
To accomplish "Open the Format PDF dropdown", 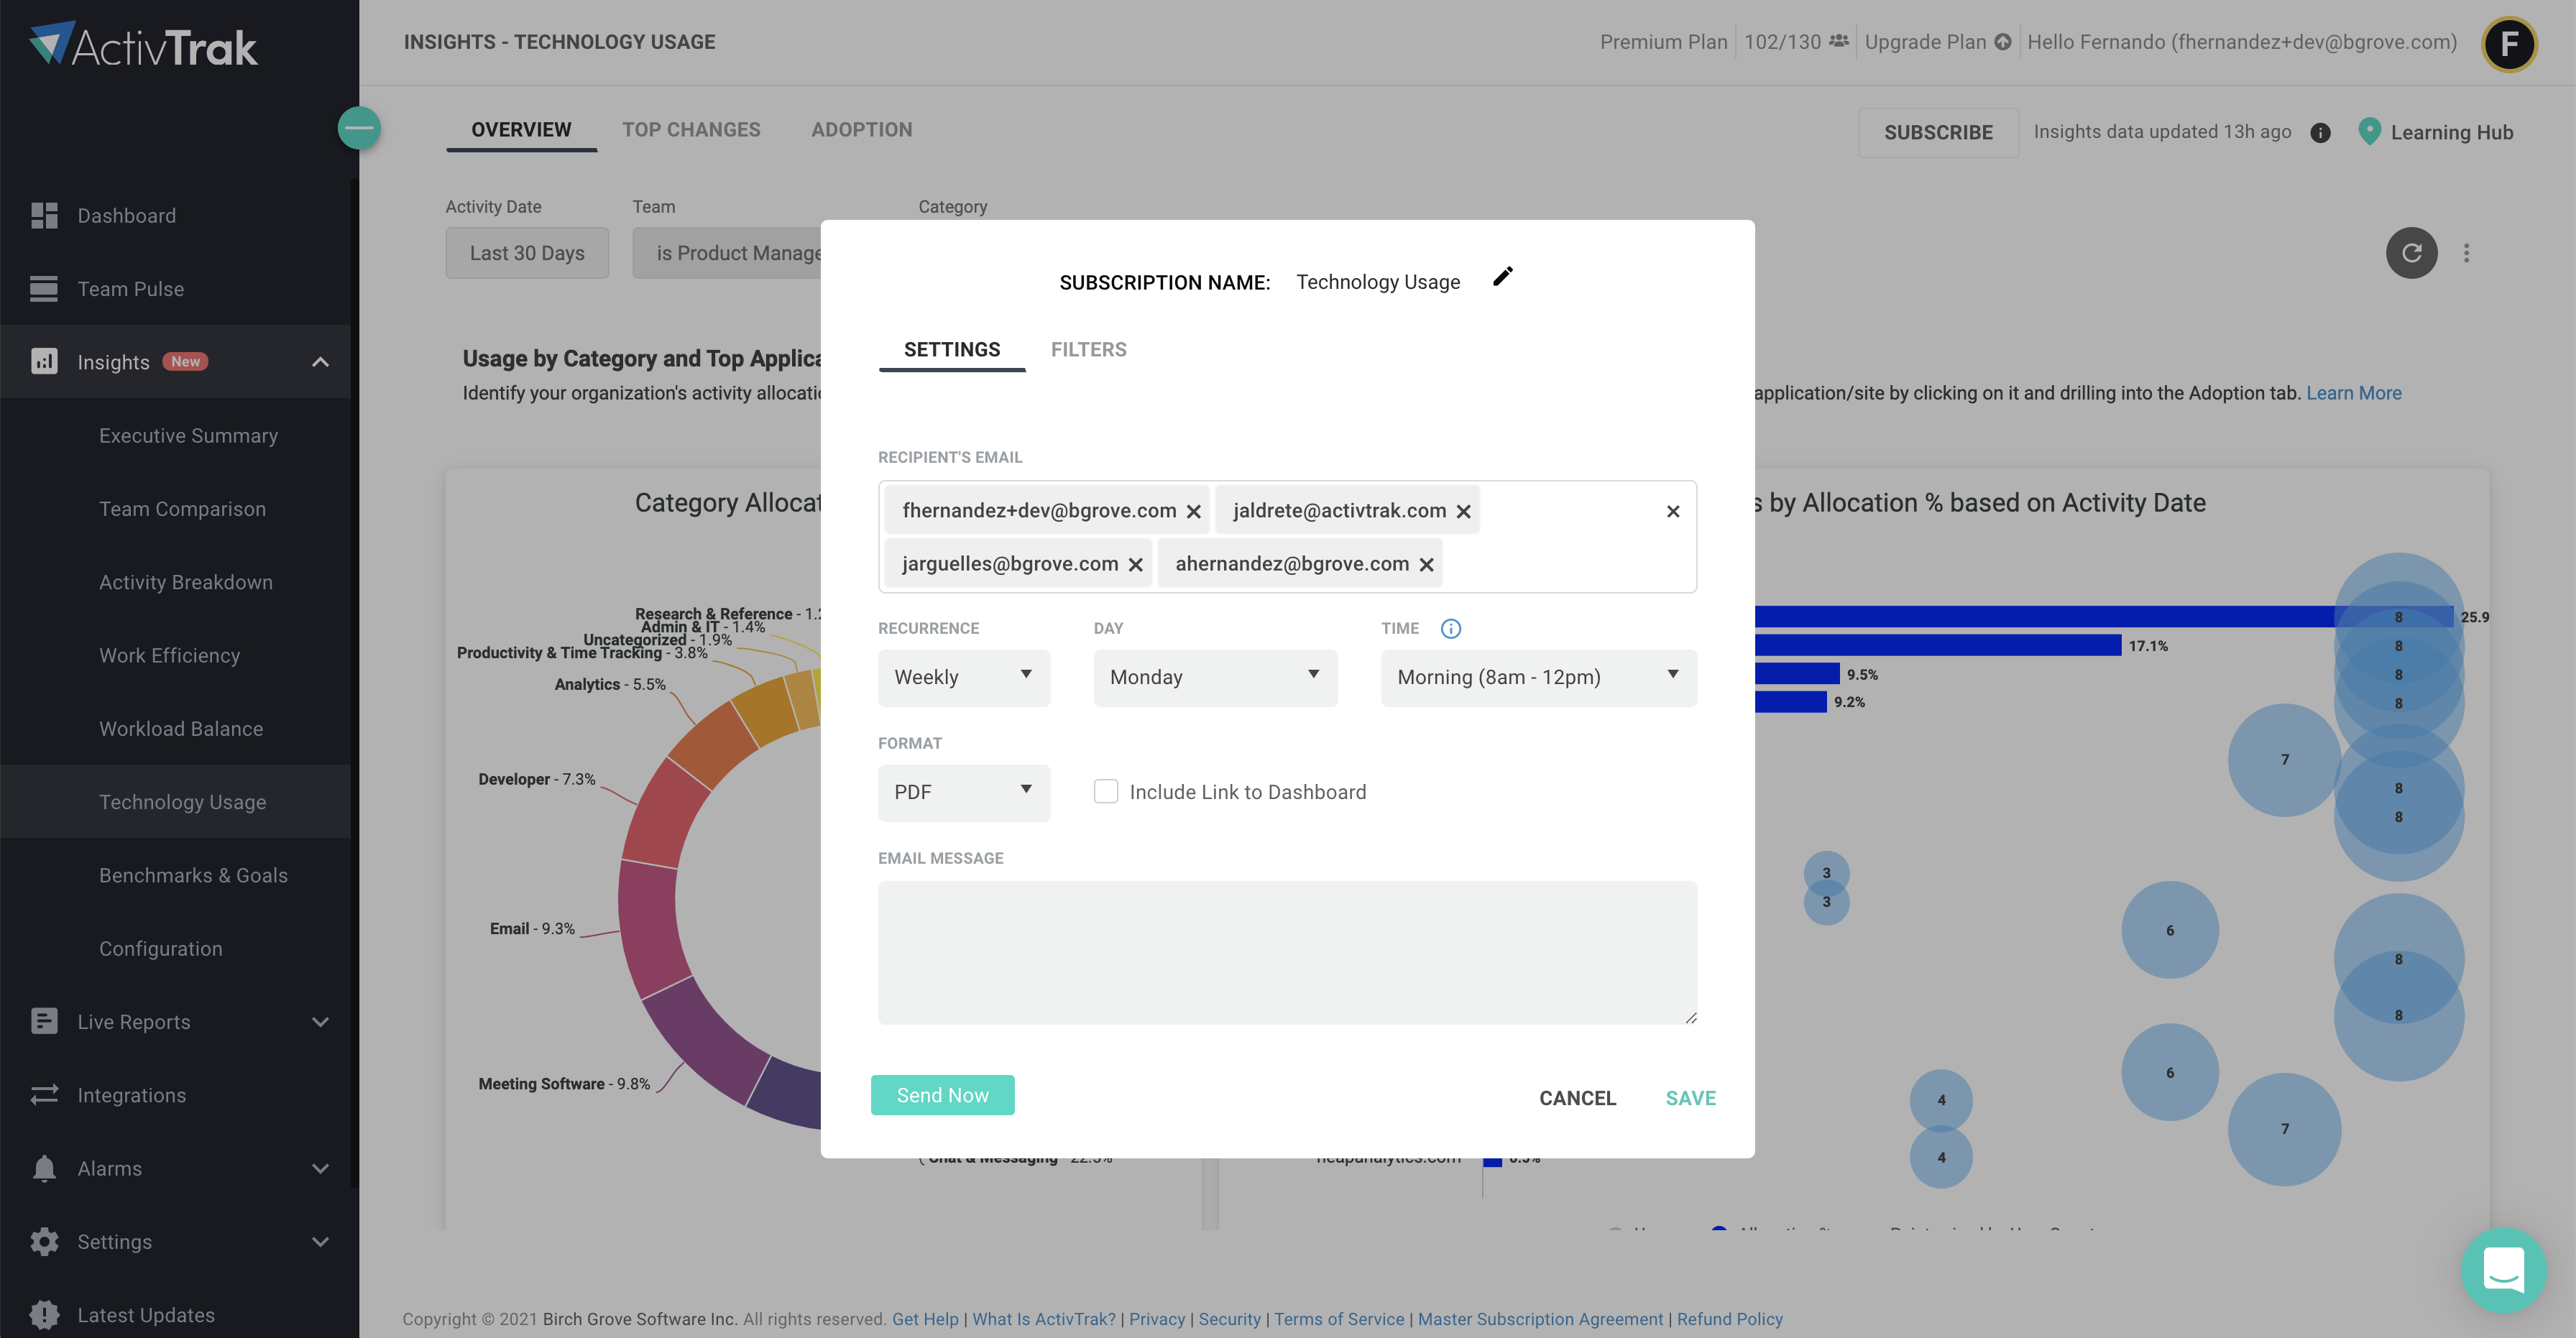I will pos(964,793).
